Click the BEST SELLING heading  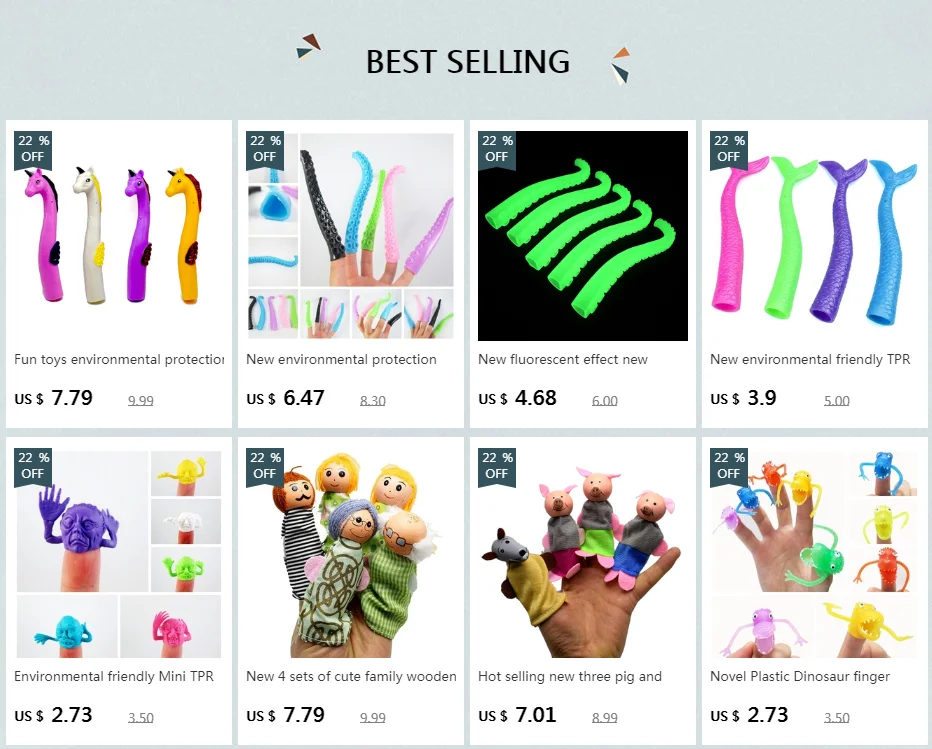(x=468, y=62)
